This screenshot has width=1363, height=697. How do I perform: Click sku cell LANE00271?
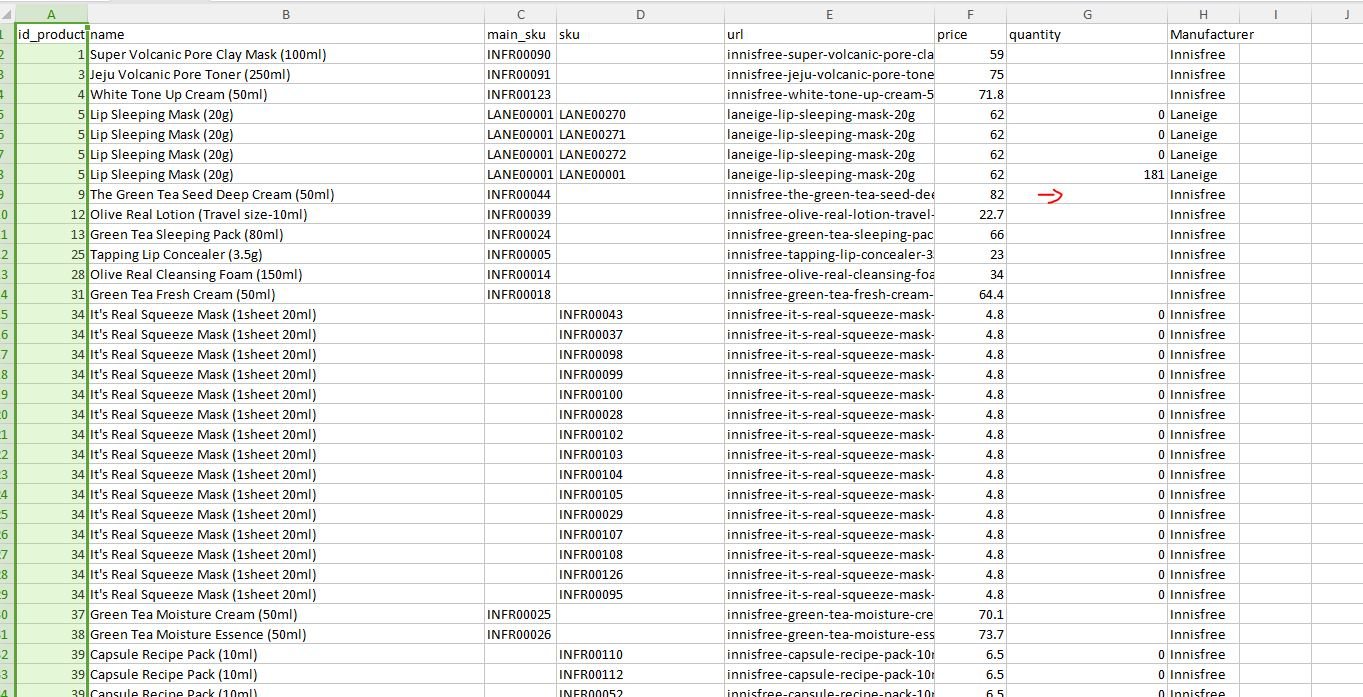[640, 134]
